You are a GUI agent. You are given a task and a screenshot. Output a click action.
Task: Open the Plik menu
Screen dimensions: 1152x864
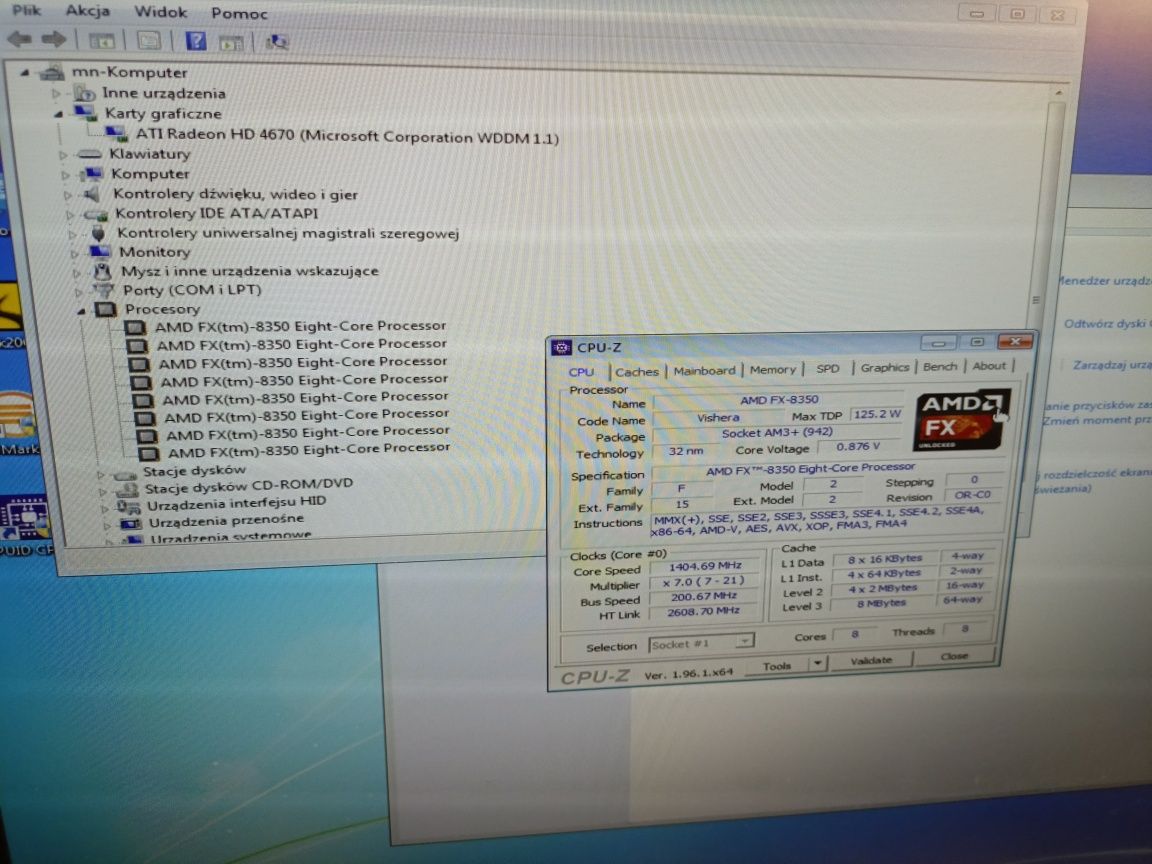tap(26, 10)
